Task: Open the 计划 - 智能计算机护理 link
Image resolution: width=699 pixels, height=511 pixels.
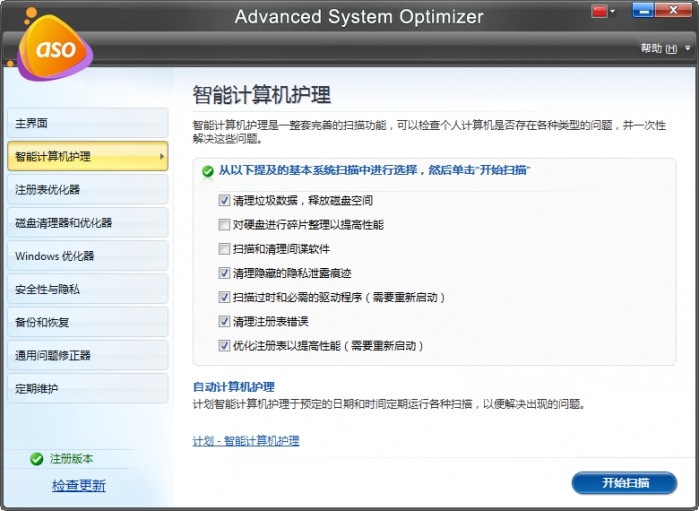Action: [x=246, y=441]
